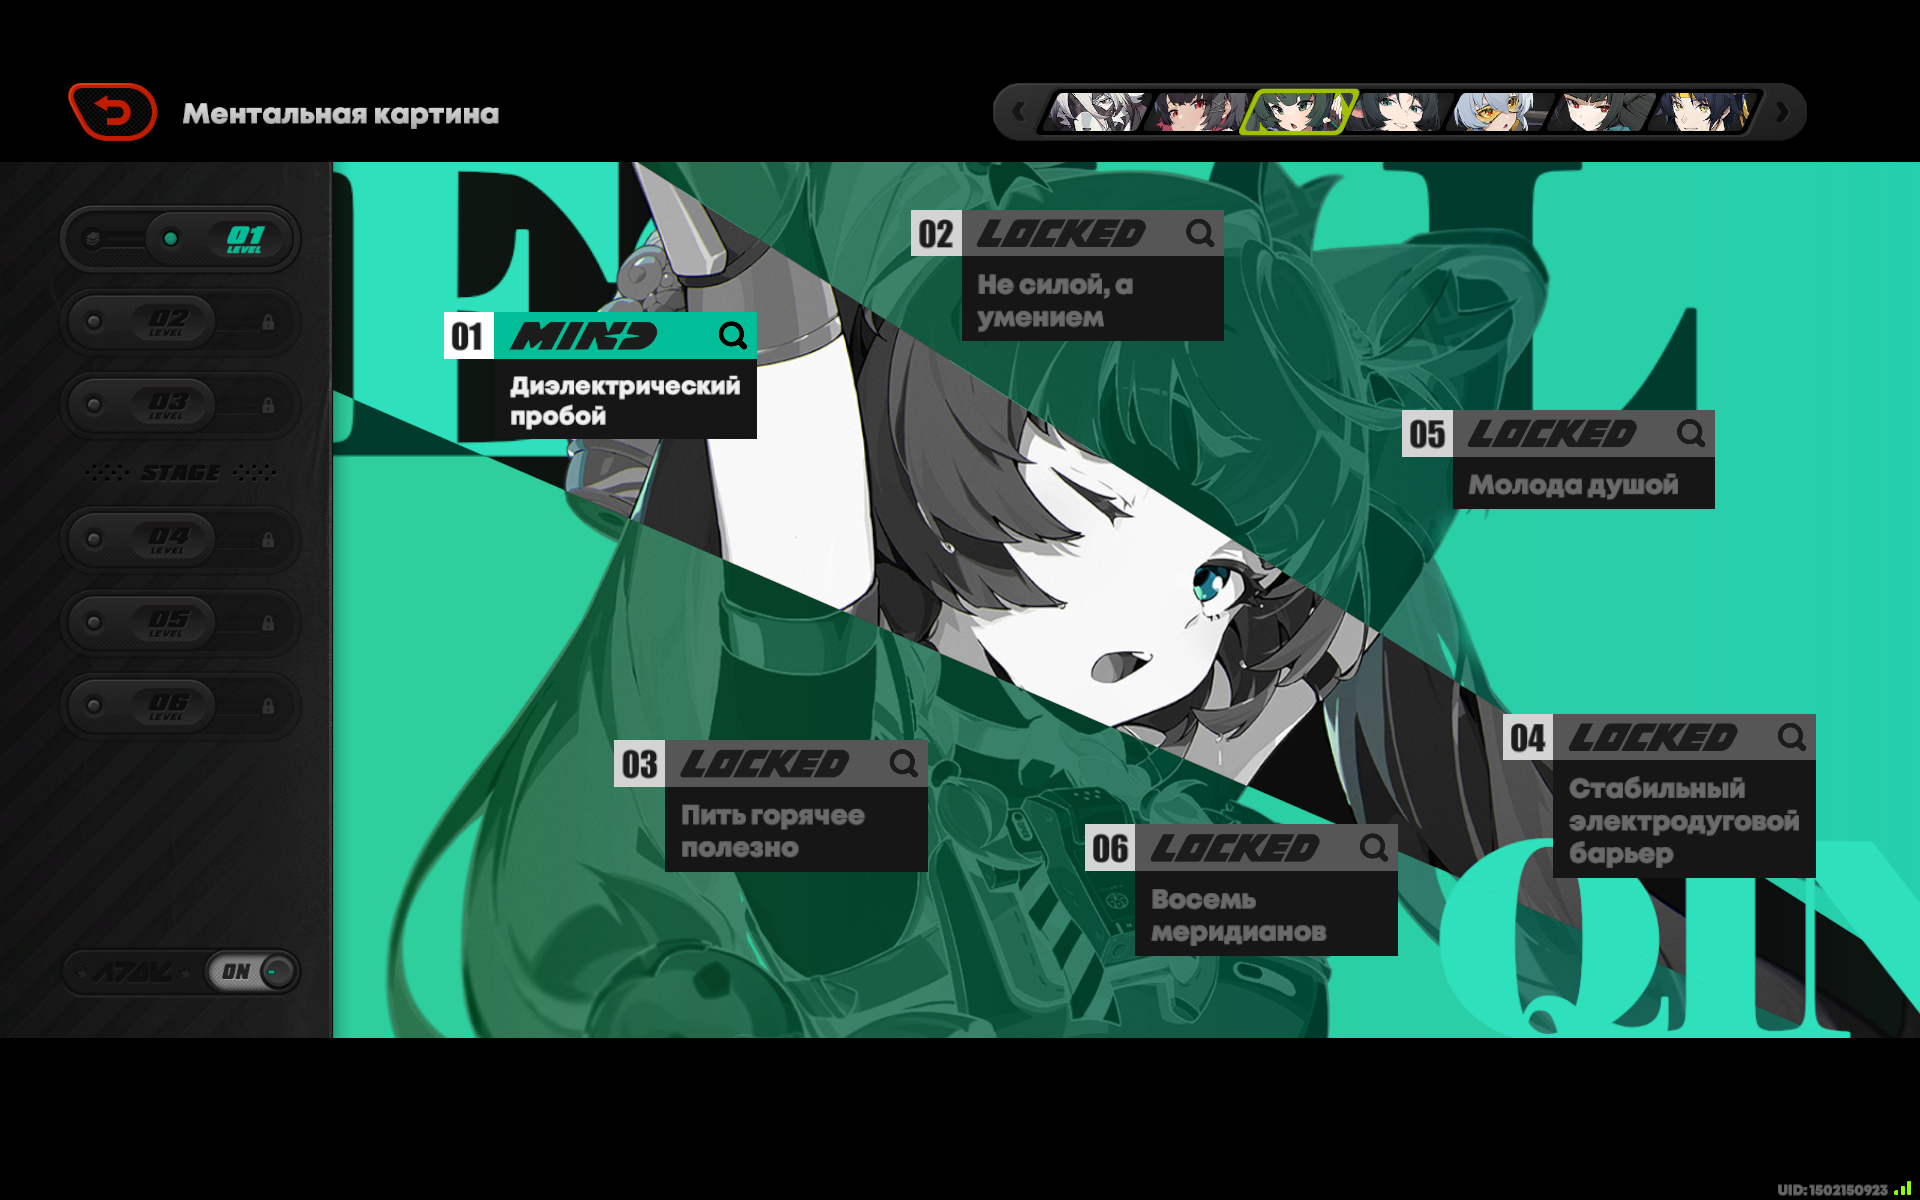This screenshot has width=1920, height=1200.
Task: Select locked level 03 in the sidebar
Action: point(180,405)
